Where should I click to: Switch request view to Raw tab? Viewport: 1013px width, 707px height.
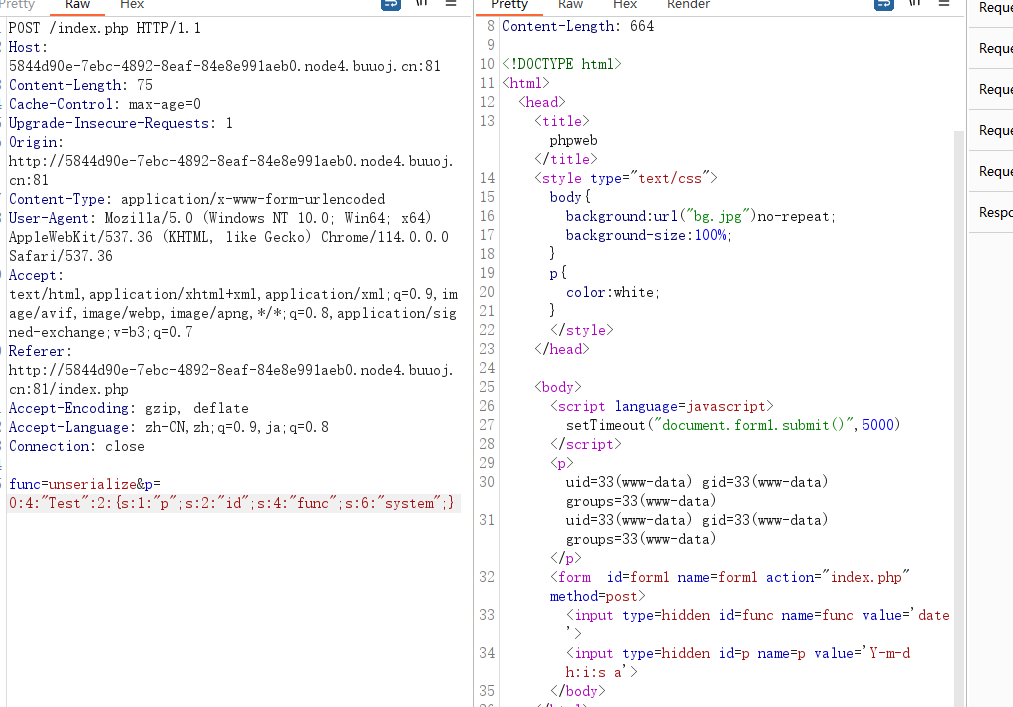[78, 5]
